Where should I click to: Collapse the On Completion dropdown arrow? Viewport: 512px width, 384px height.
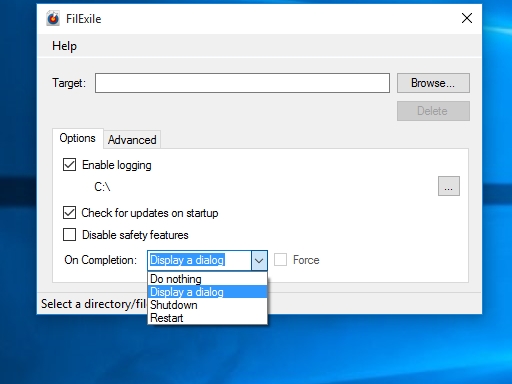click(x=259, y=260)
